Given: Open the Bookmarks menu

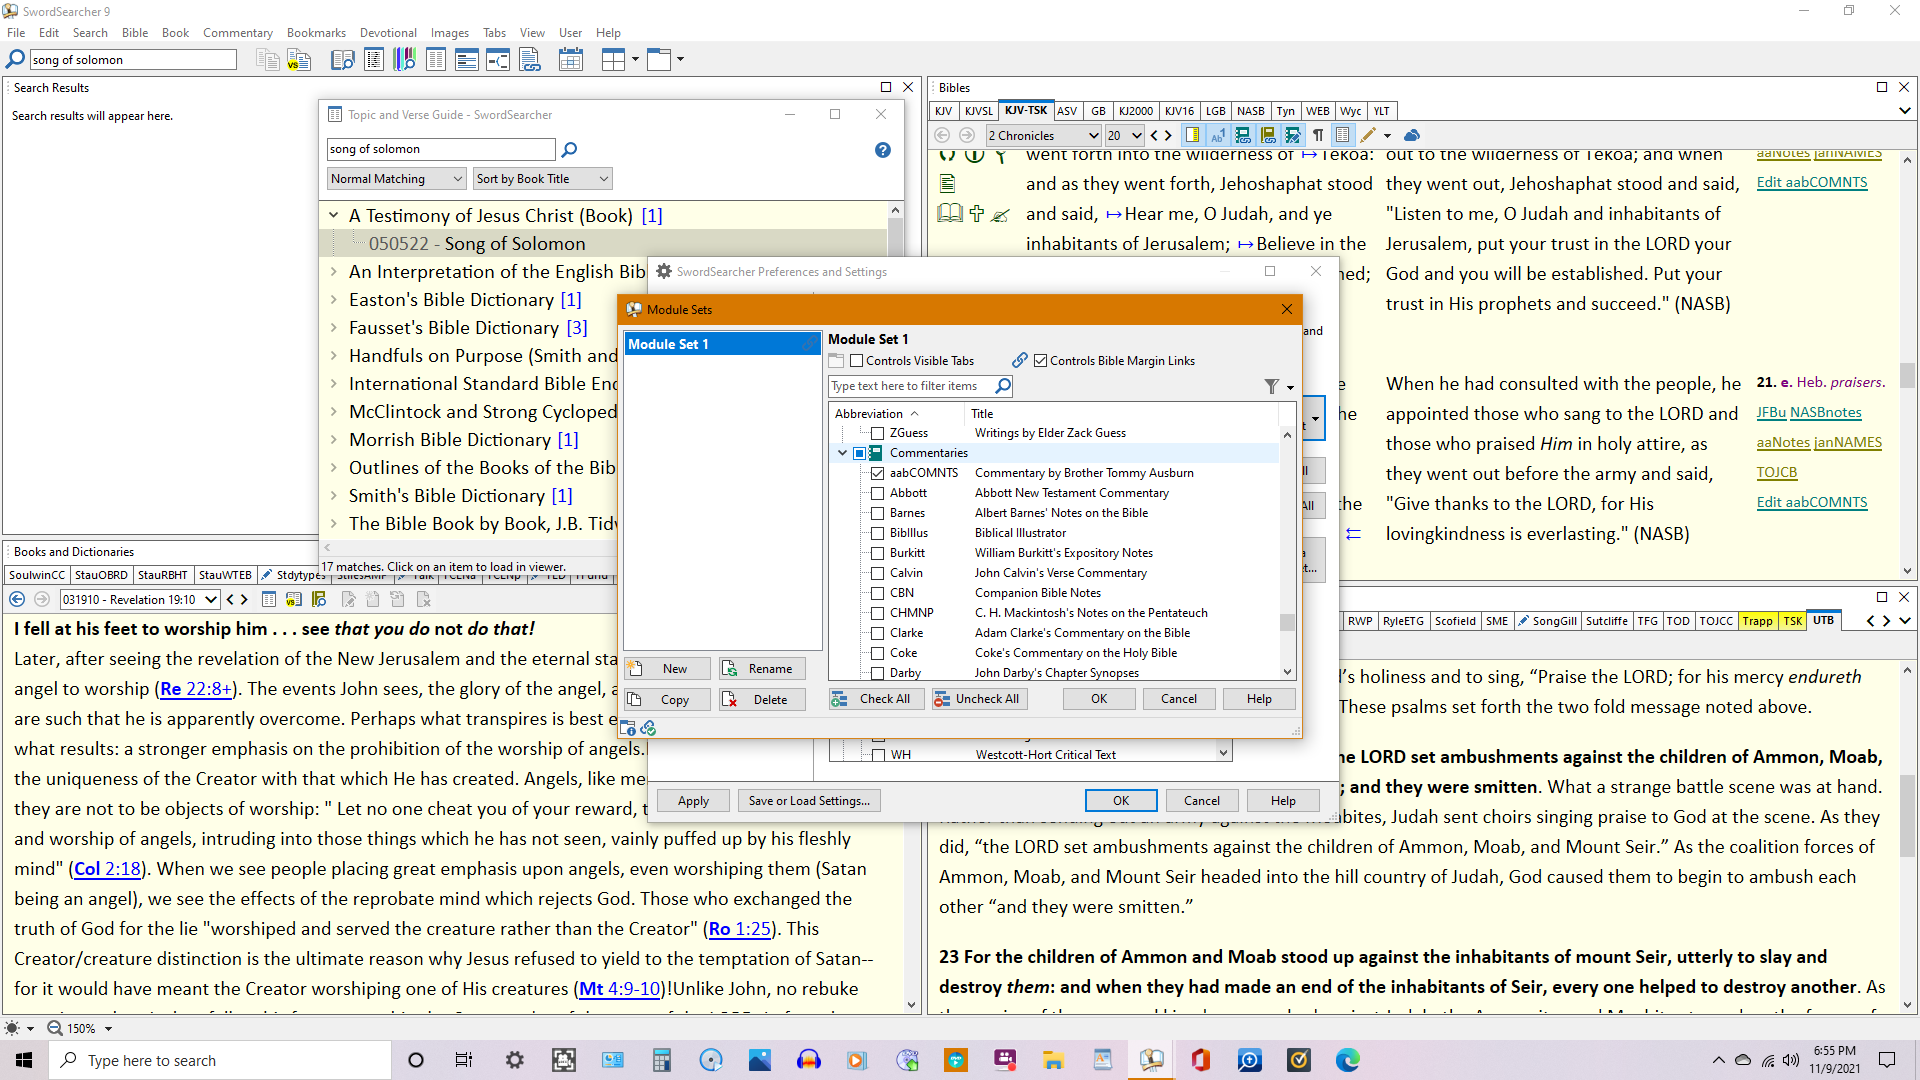Looking at the screenshot, I should point(316,33).
